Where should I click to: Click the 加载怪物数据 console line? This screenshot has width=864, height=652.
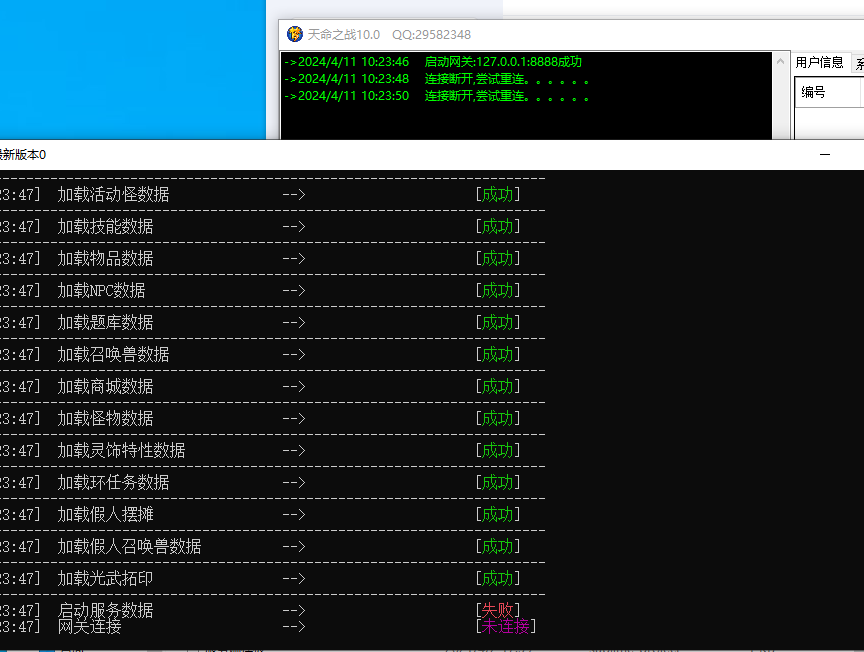pyautogui.click(x=260, y=418)
